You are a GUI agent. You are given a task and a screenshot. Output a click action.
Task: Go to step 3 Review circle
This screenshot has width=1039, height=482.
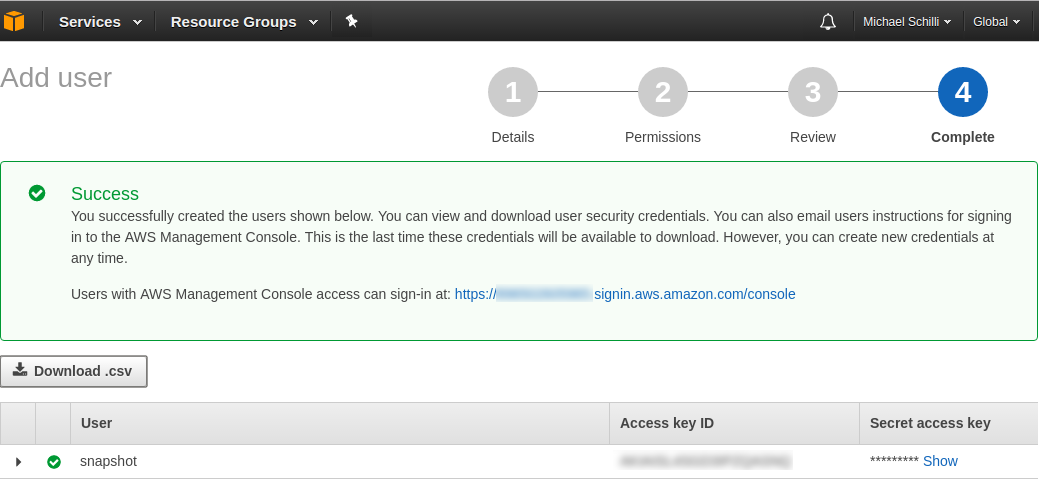tap(813, 92)
